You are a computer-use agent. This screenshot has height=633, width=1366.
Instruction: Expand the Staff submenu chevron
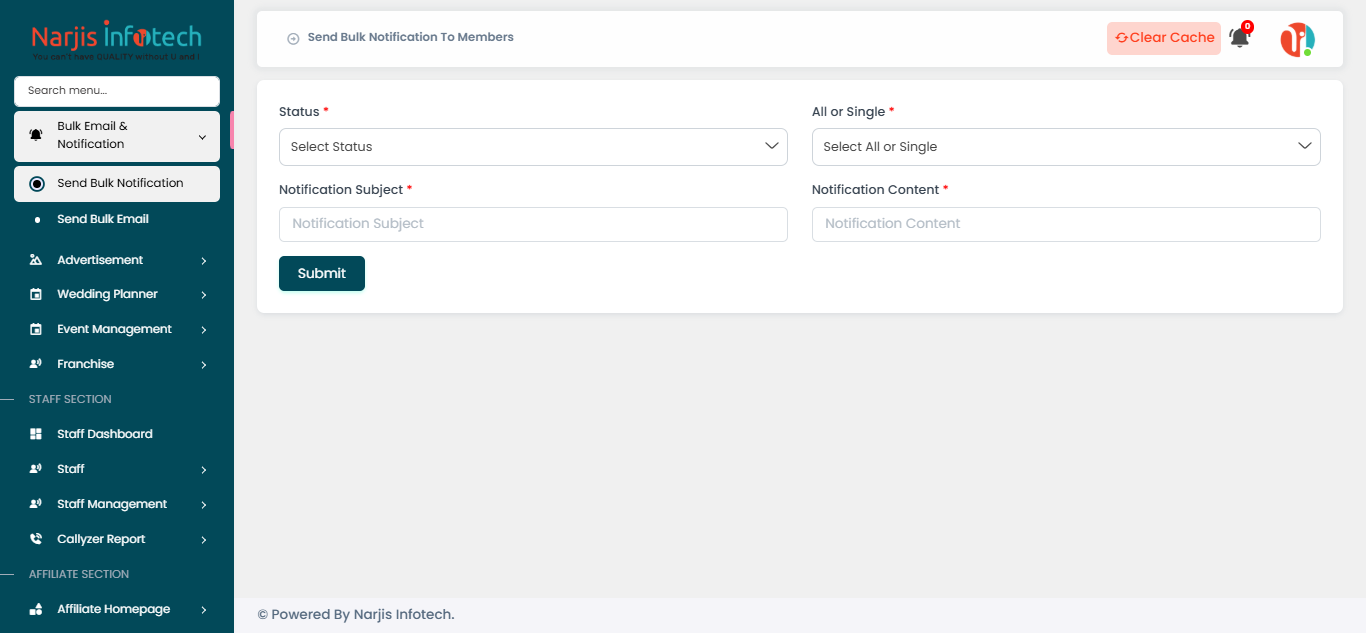(x=203, y=470)
